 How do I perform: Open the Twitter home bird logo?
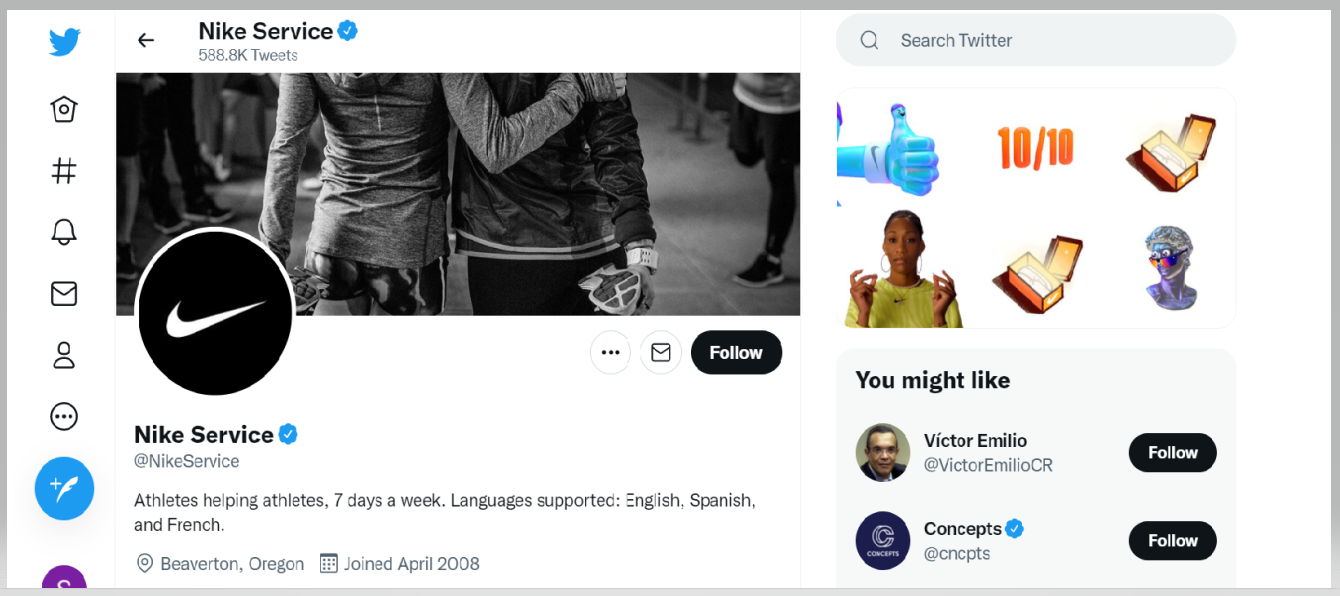pos(64,41)
